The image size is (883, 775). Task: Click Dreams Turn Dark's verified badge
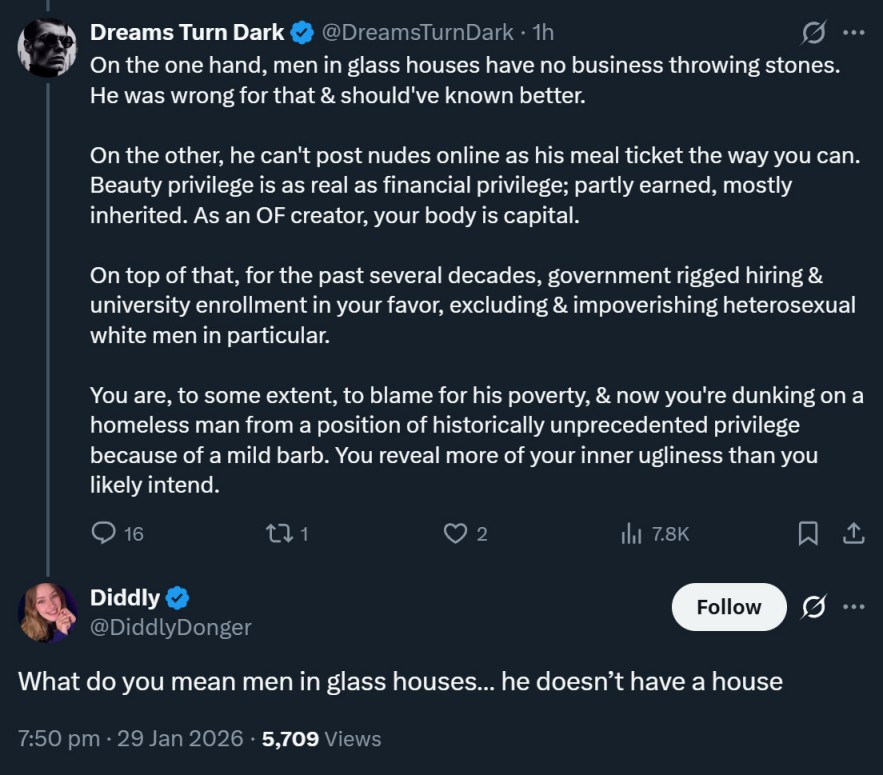(301, 32)
